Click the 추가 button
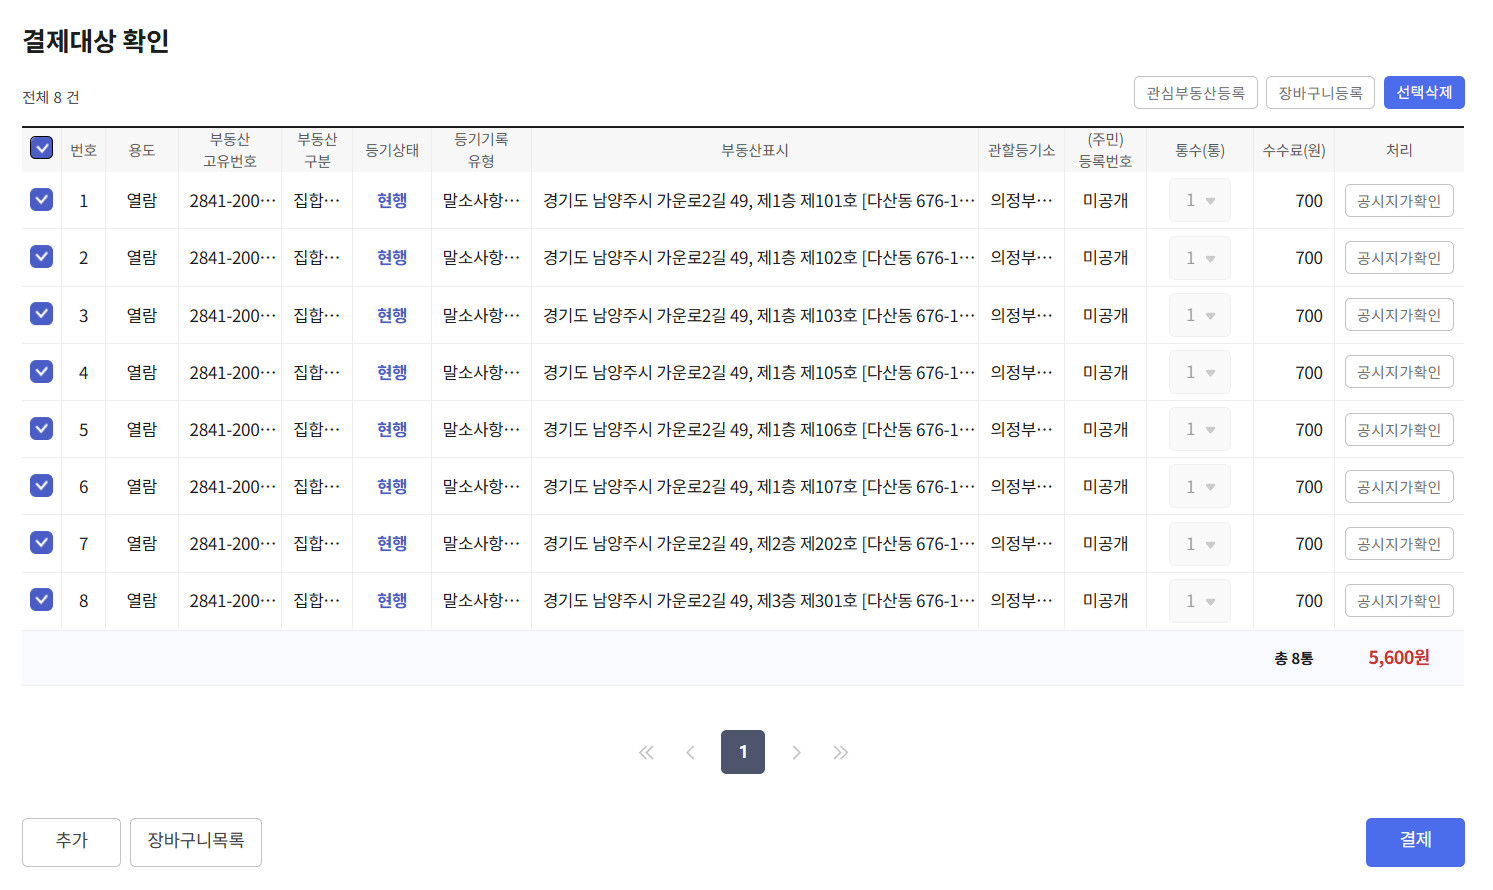The width and height of the screenshot is (1493, 890). tap(71, 841)
